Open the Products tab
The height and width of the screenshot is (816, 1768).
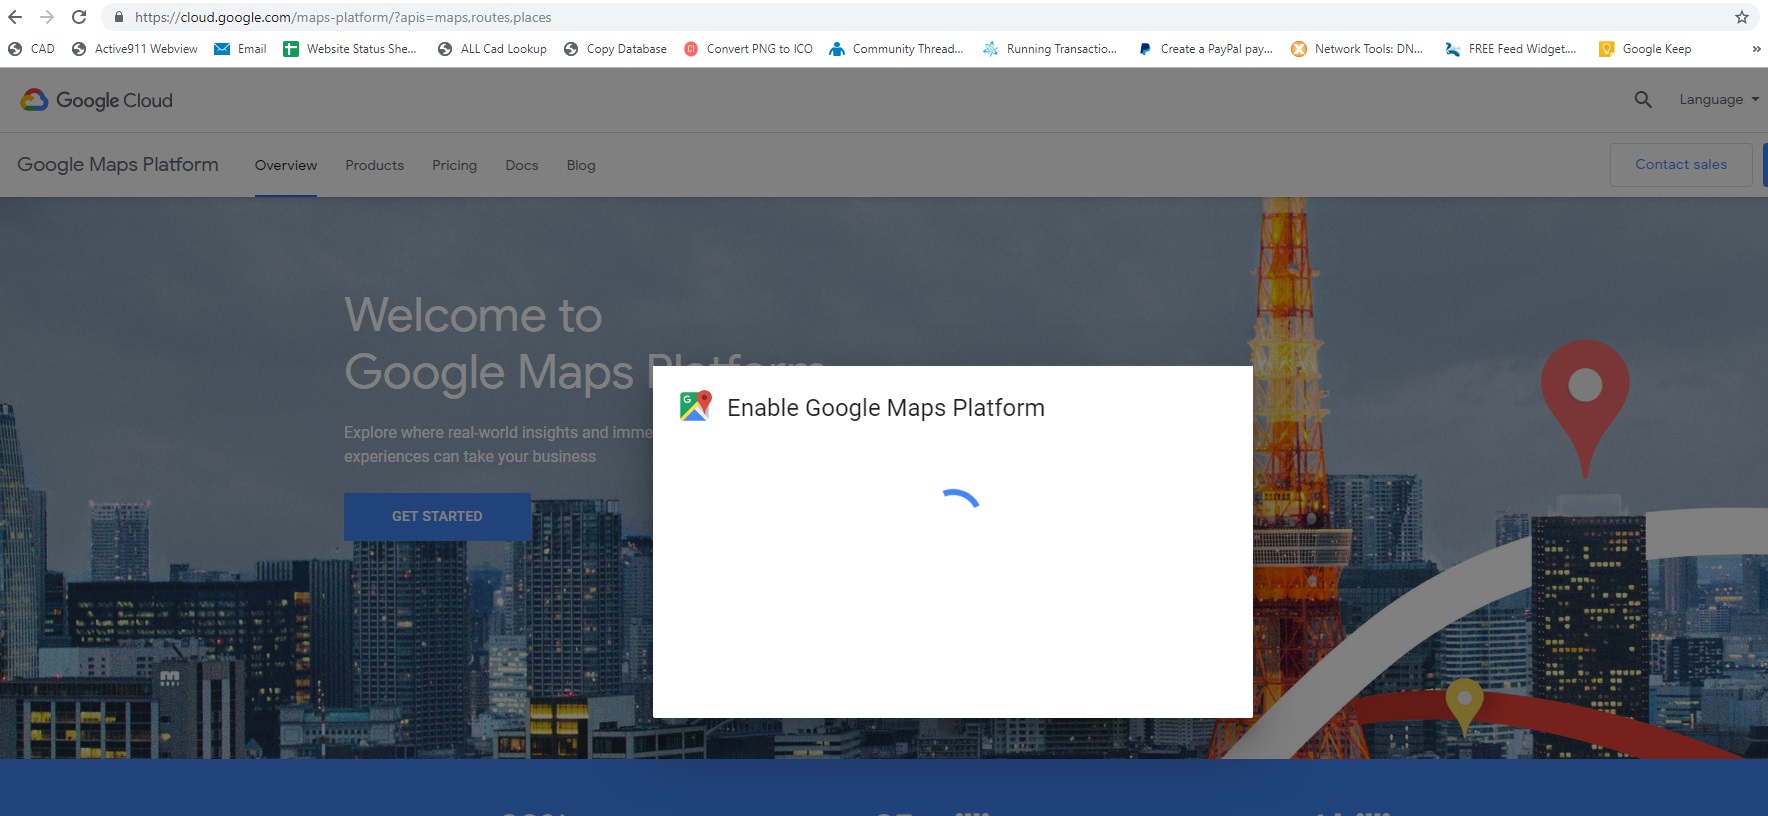pos(375,165)
